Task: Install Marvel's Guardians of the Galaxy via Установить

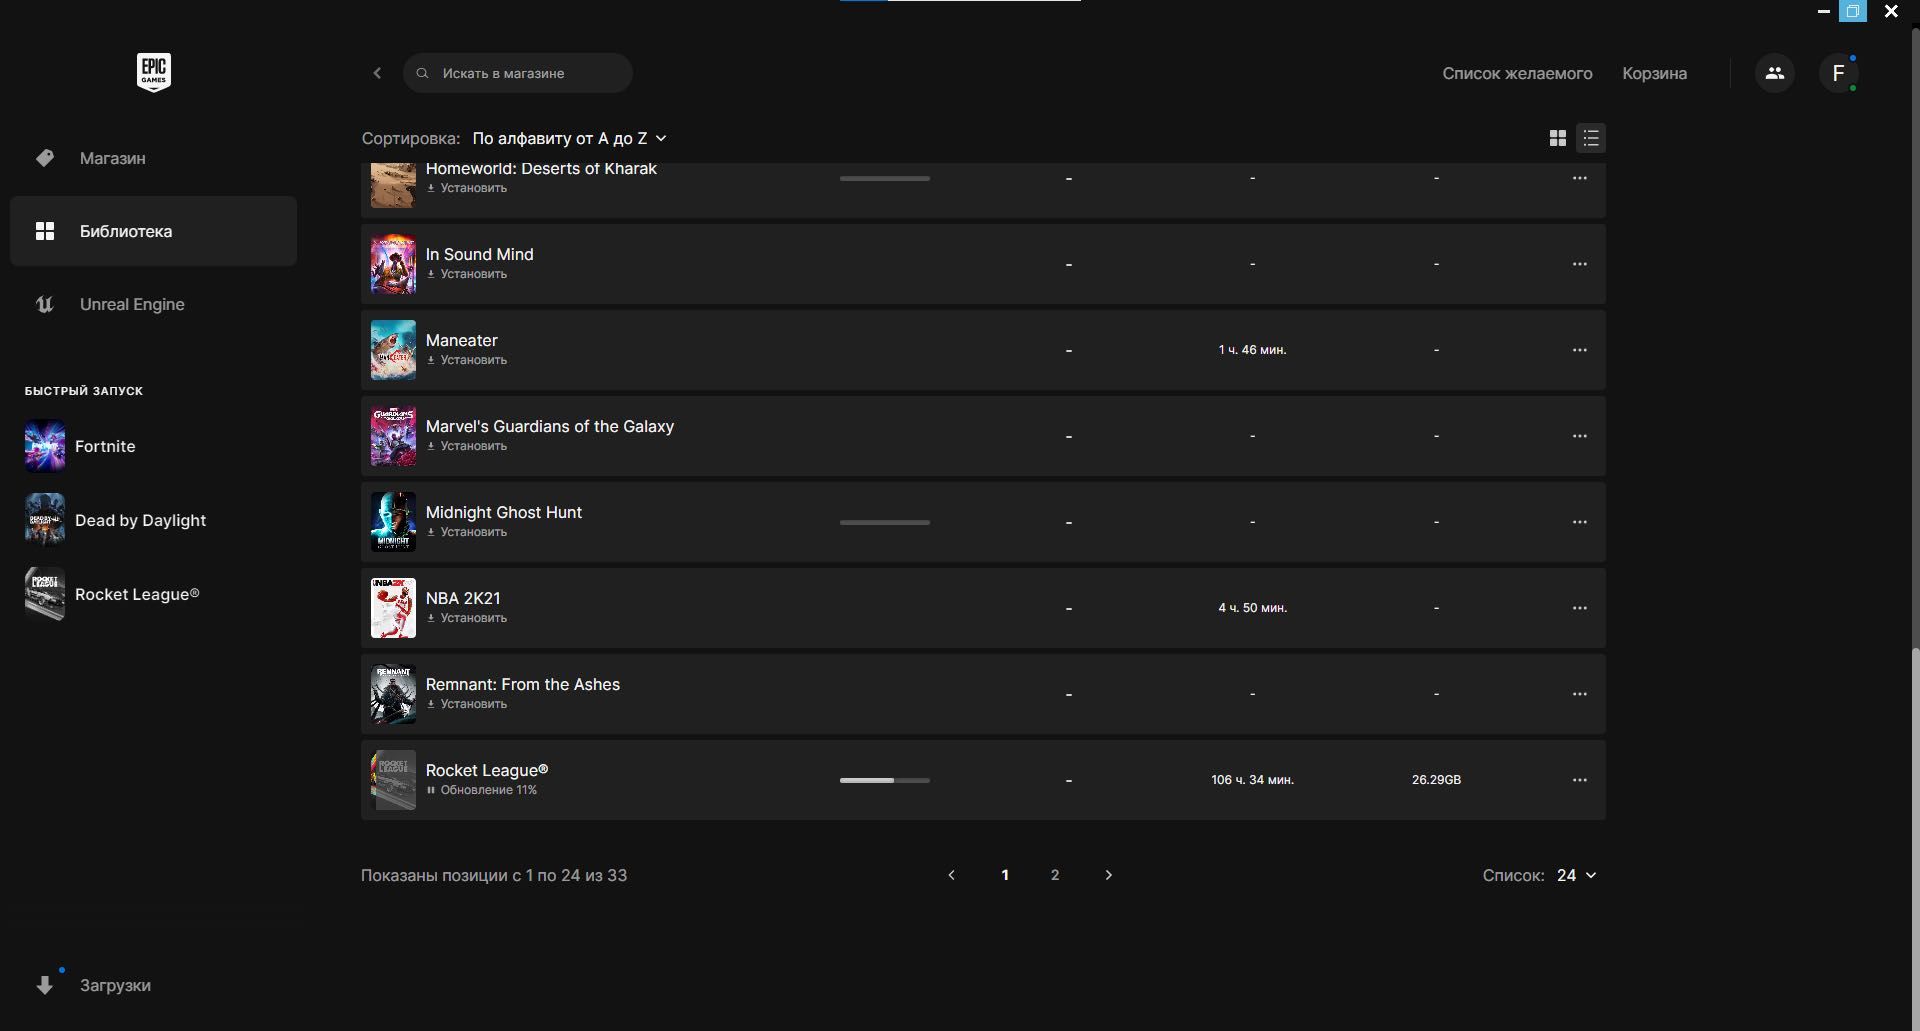Action: (467, 446)
